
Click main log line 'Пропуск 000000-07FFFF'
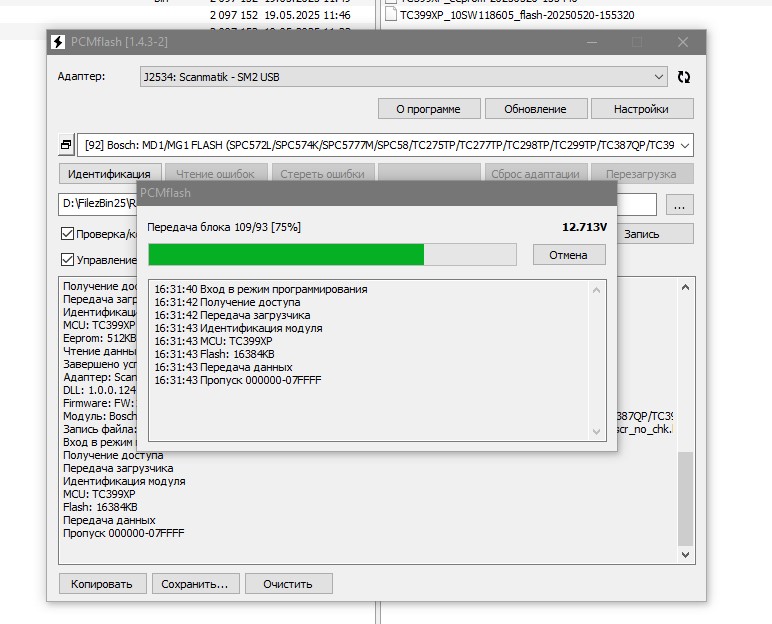click(x=124, y=533)
